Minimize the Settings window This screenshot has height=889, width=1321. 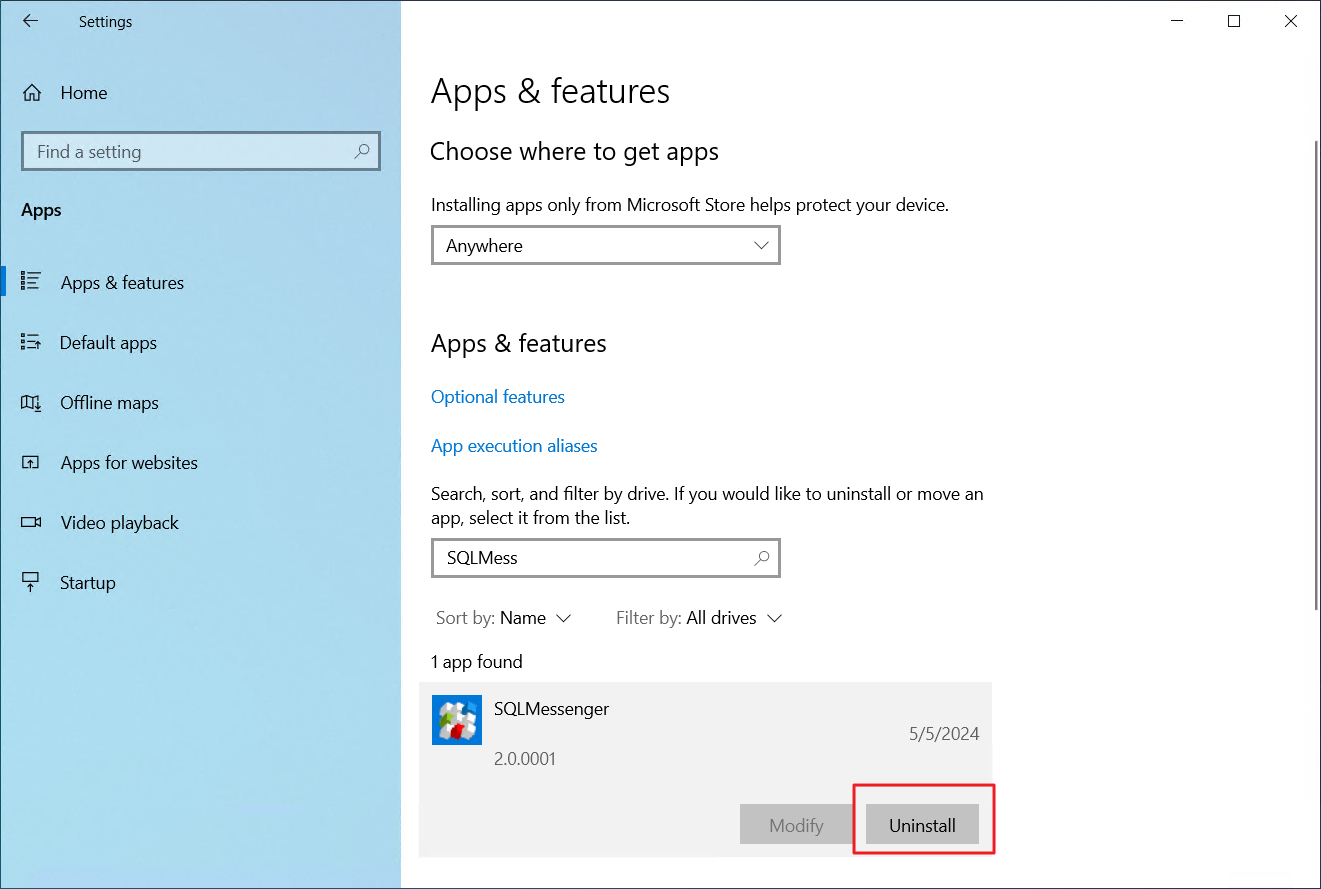point(1177,21)
